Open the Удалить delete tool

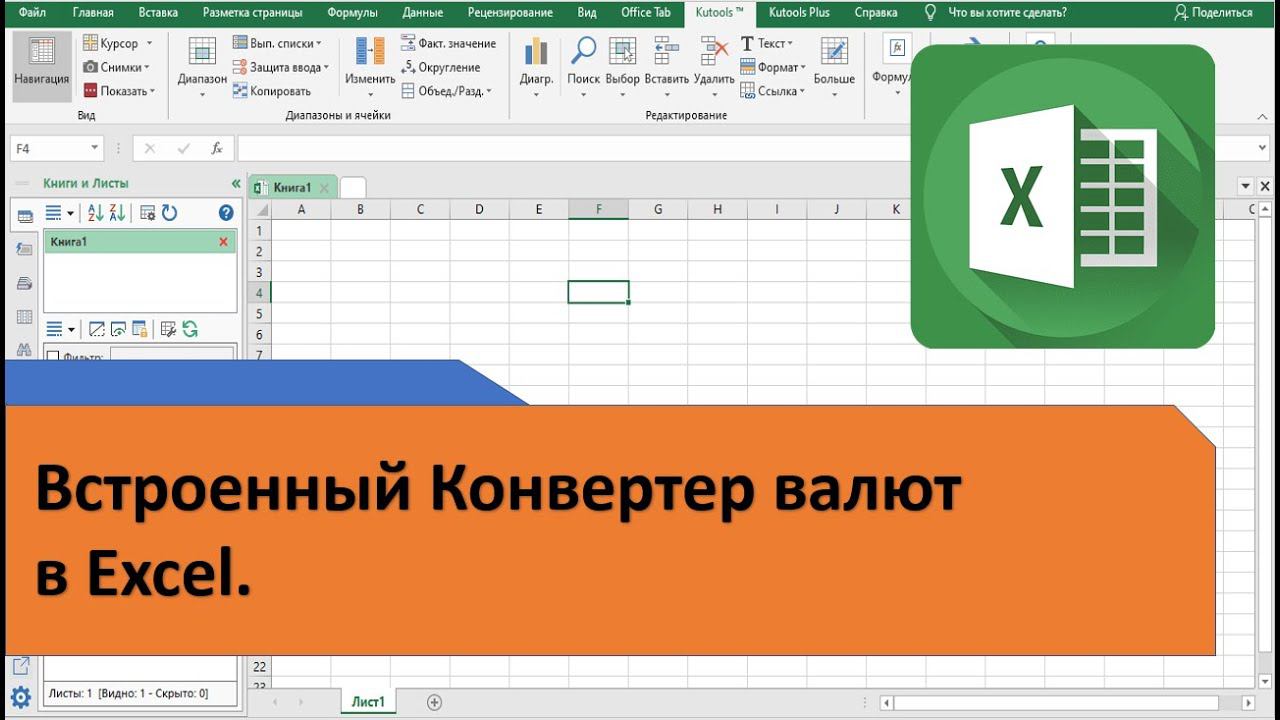pyautogui.click(x=714, y=66)
